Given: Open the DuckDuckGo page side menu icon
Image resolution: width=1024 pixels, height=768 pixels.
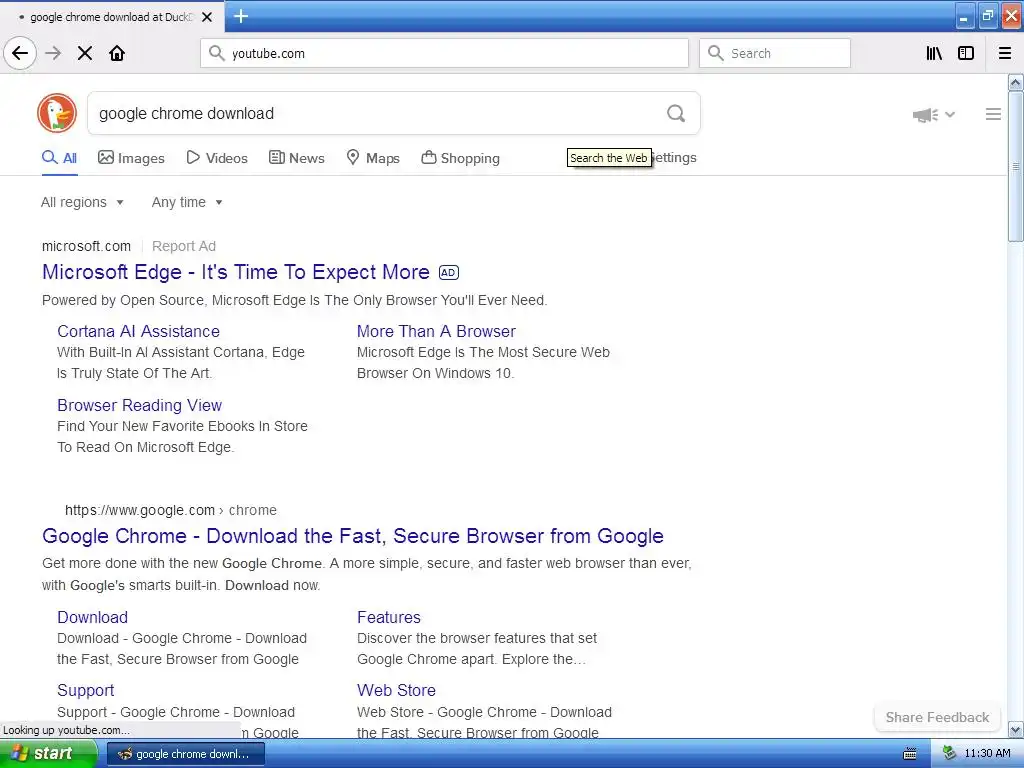Looking at the screenshot, I should (x=993, y=114).
